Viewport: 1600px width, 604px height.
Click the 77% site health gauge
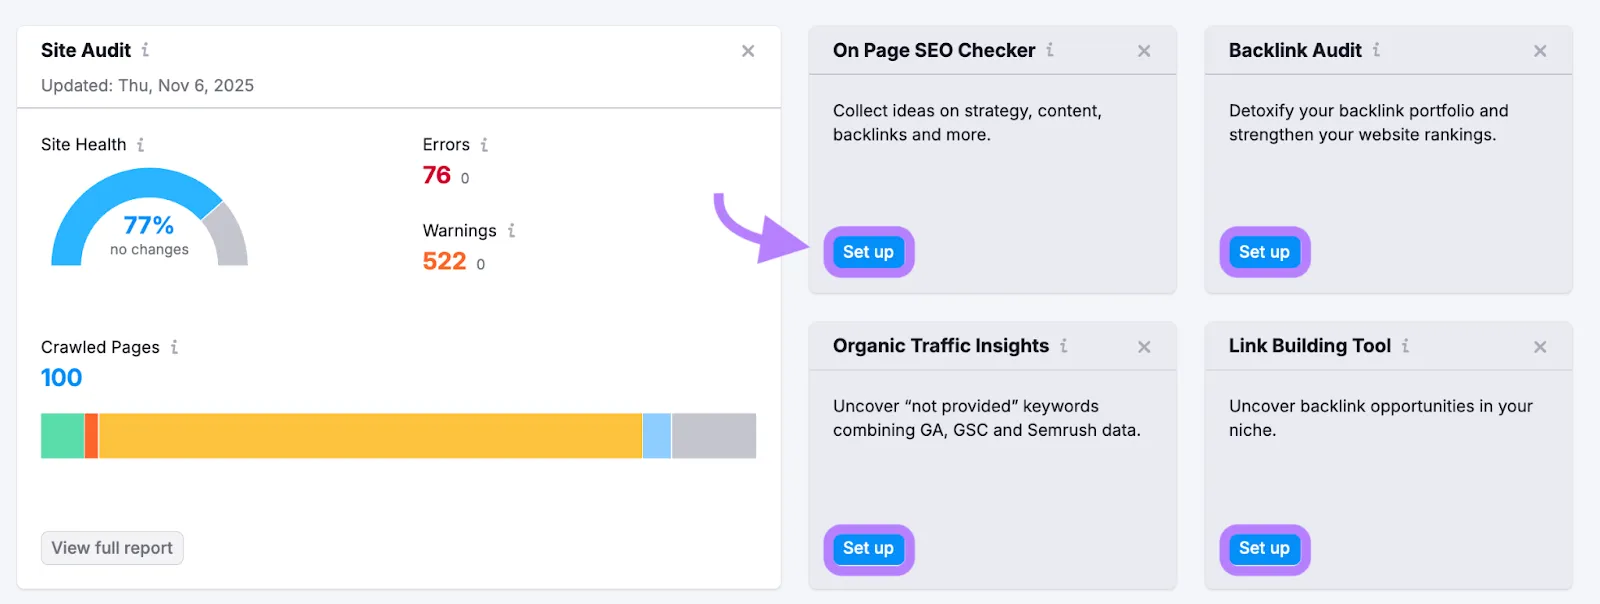pos(148,225)
